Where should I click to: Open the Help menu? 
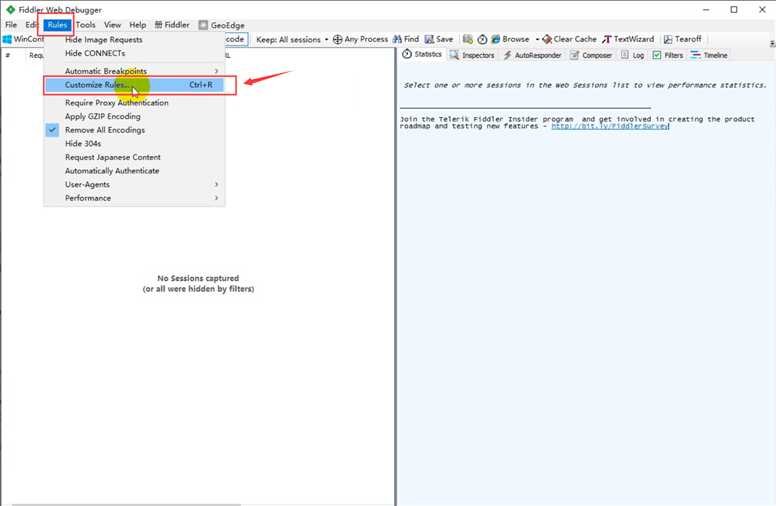138,25
